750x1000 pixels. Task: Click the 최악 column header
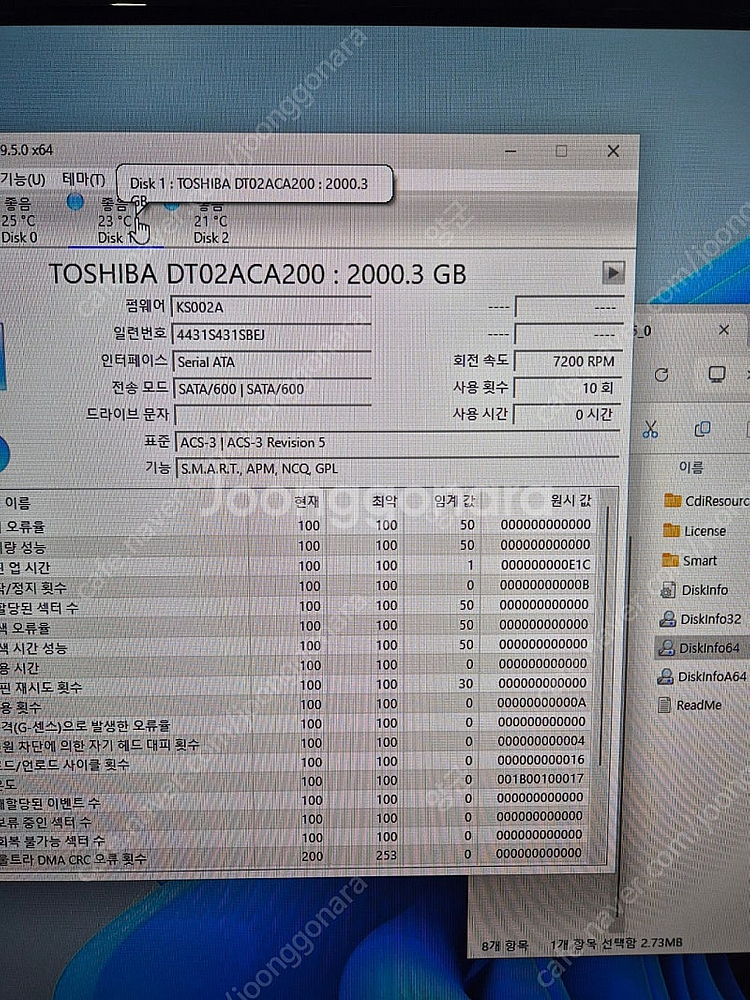coord(384,501)
